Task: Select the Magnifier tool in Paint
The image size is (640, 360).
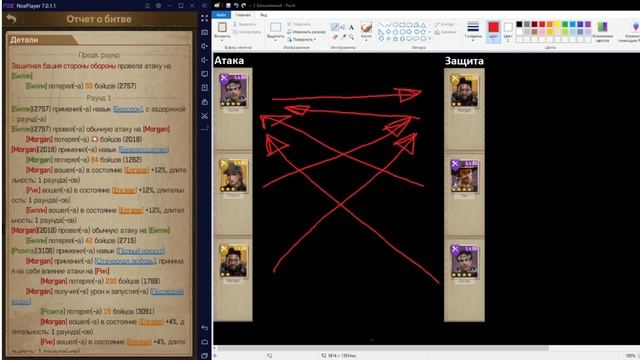Action: 351,37
